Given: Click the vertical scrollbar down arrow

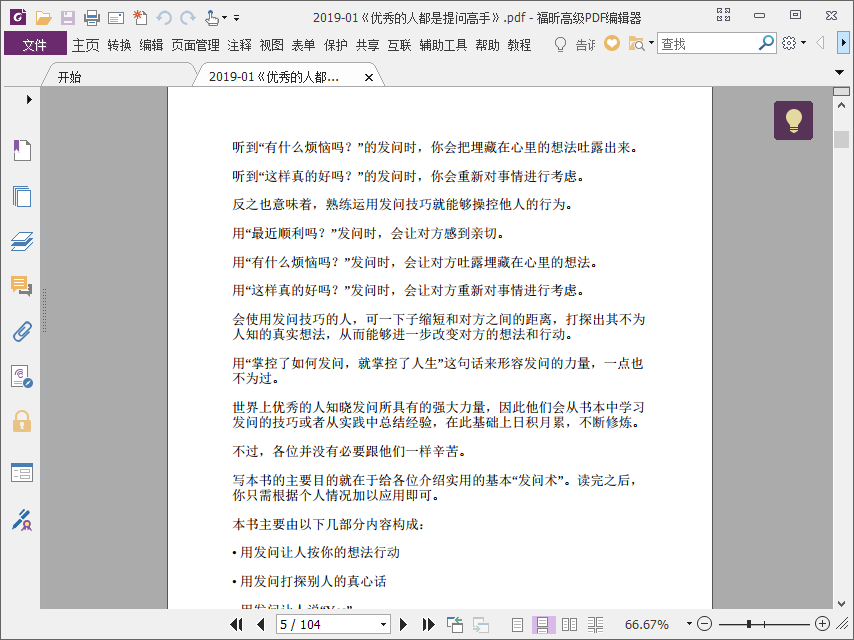Looking at the screenshot, I should click(x=841, y=604).
